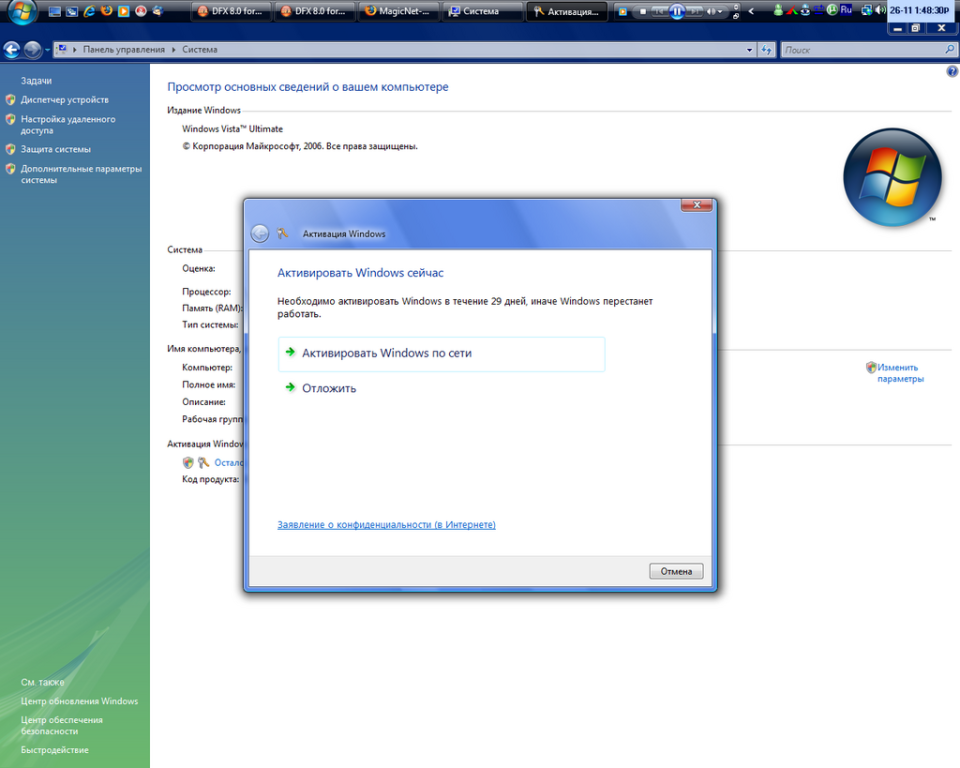This screenshot has height=768, width=960.
Task: Choose Активировать Windows по сети
Action: tap(441, 353)
